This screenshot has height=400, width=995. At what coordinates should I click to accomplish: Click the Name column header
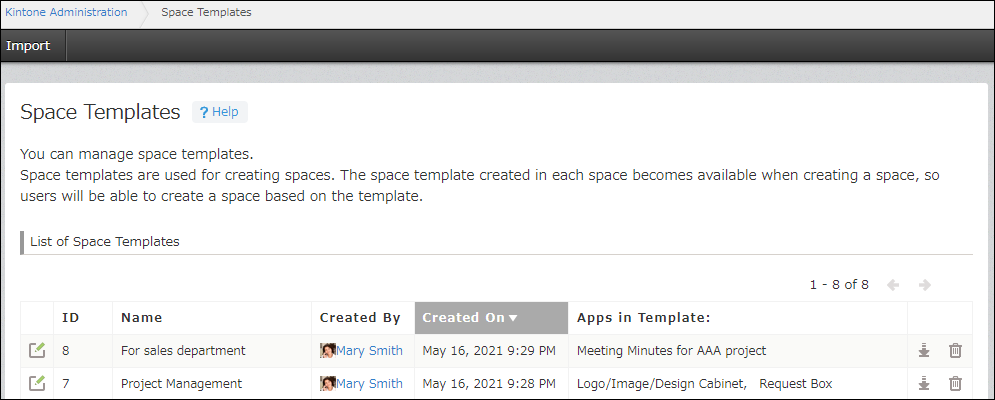point(141,318)
